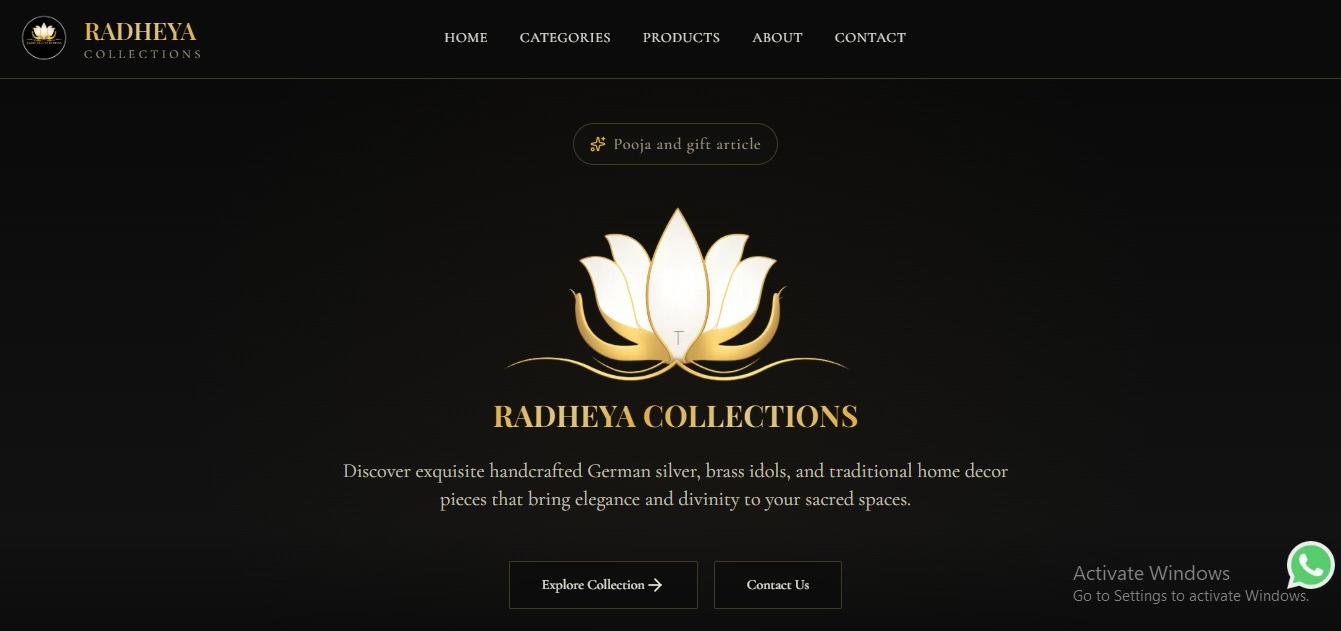Click the RADHEYA brand name in header
This screenshot has height=631, width=1341.
coord(140,32)
